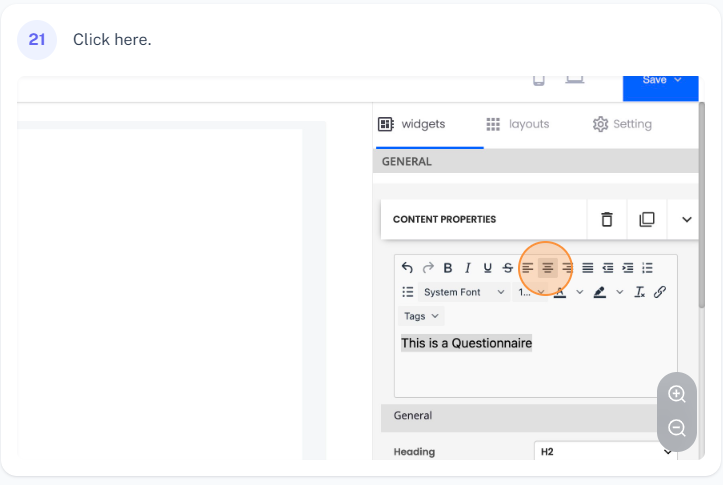
Task: Justify the paragraph text
Action: 588,268
